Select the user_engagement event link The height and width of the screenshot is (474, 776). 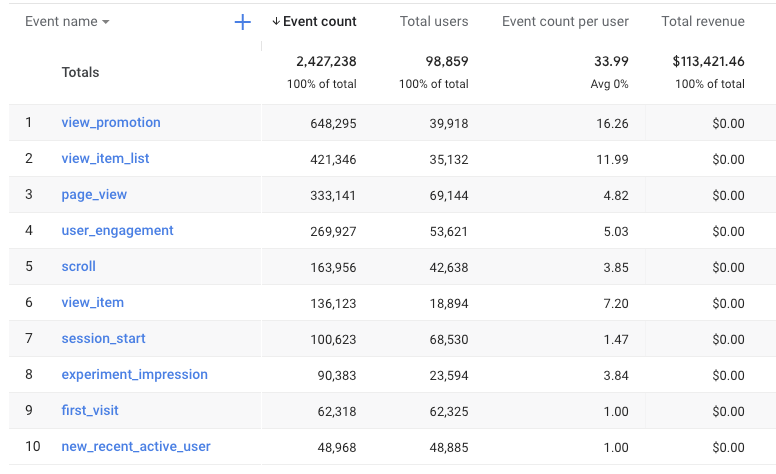pos(117,231)
